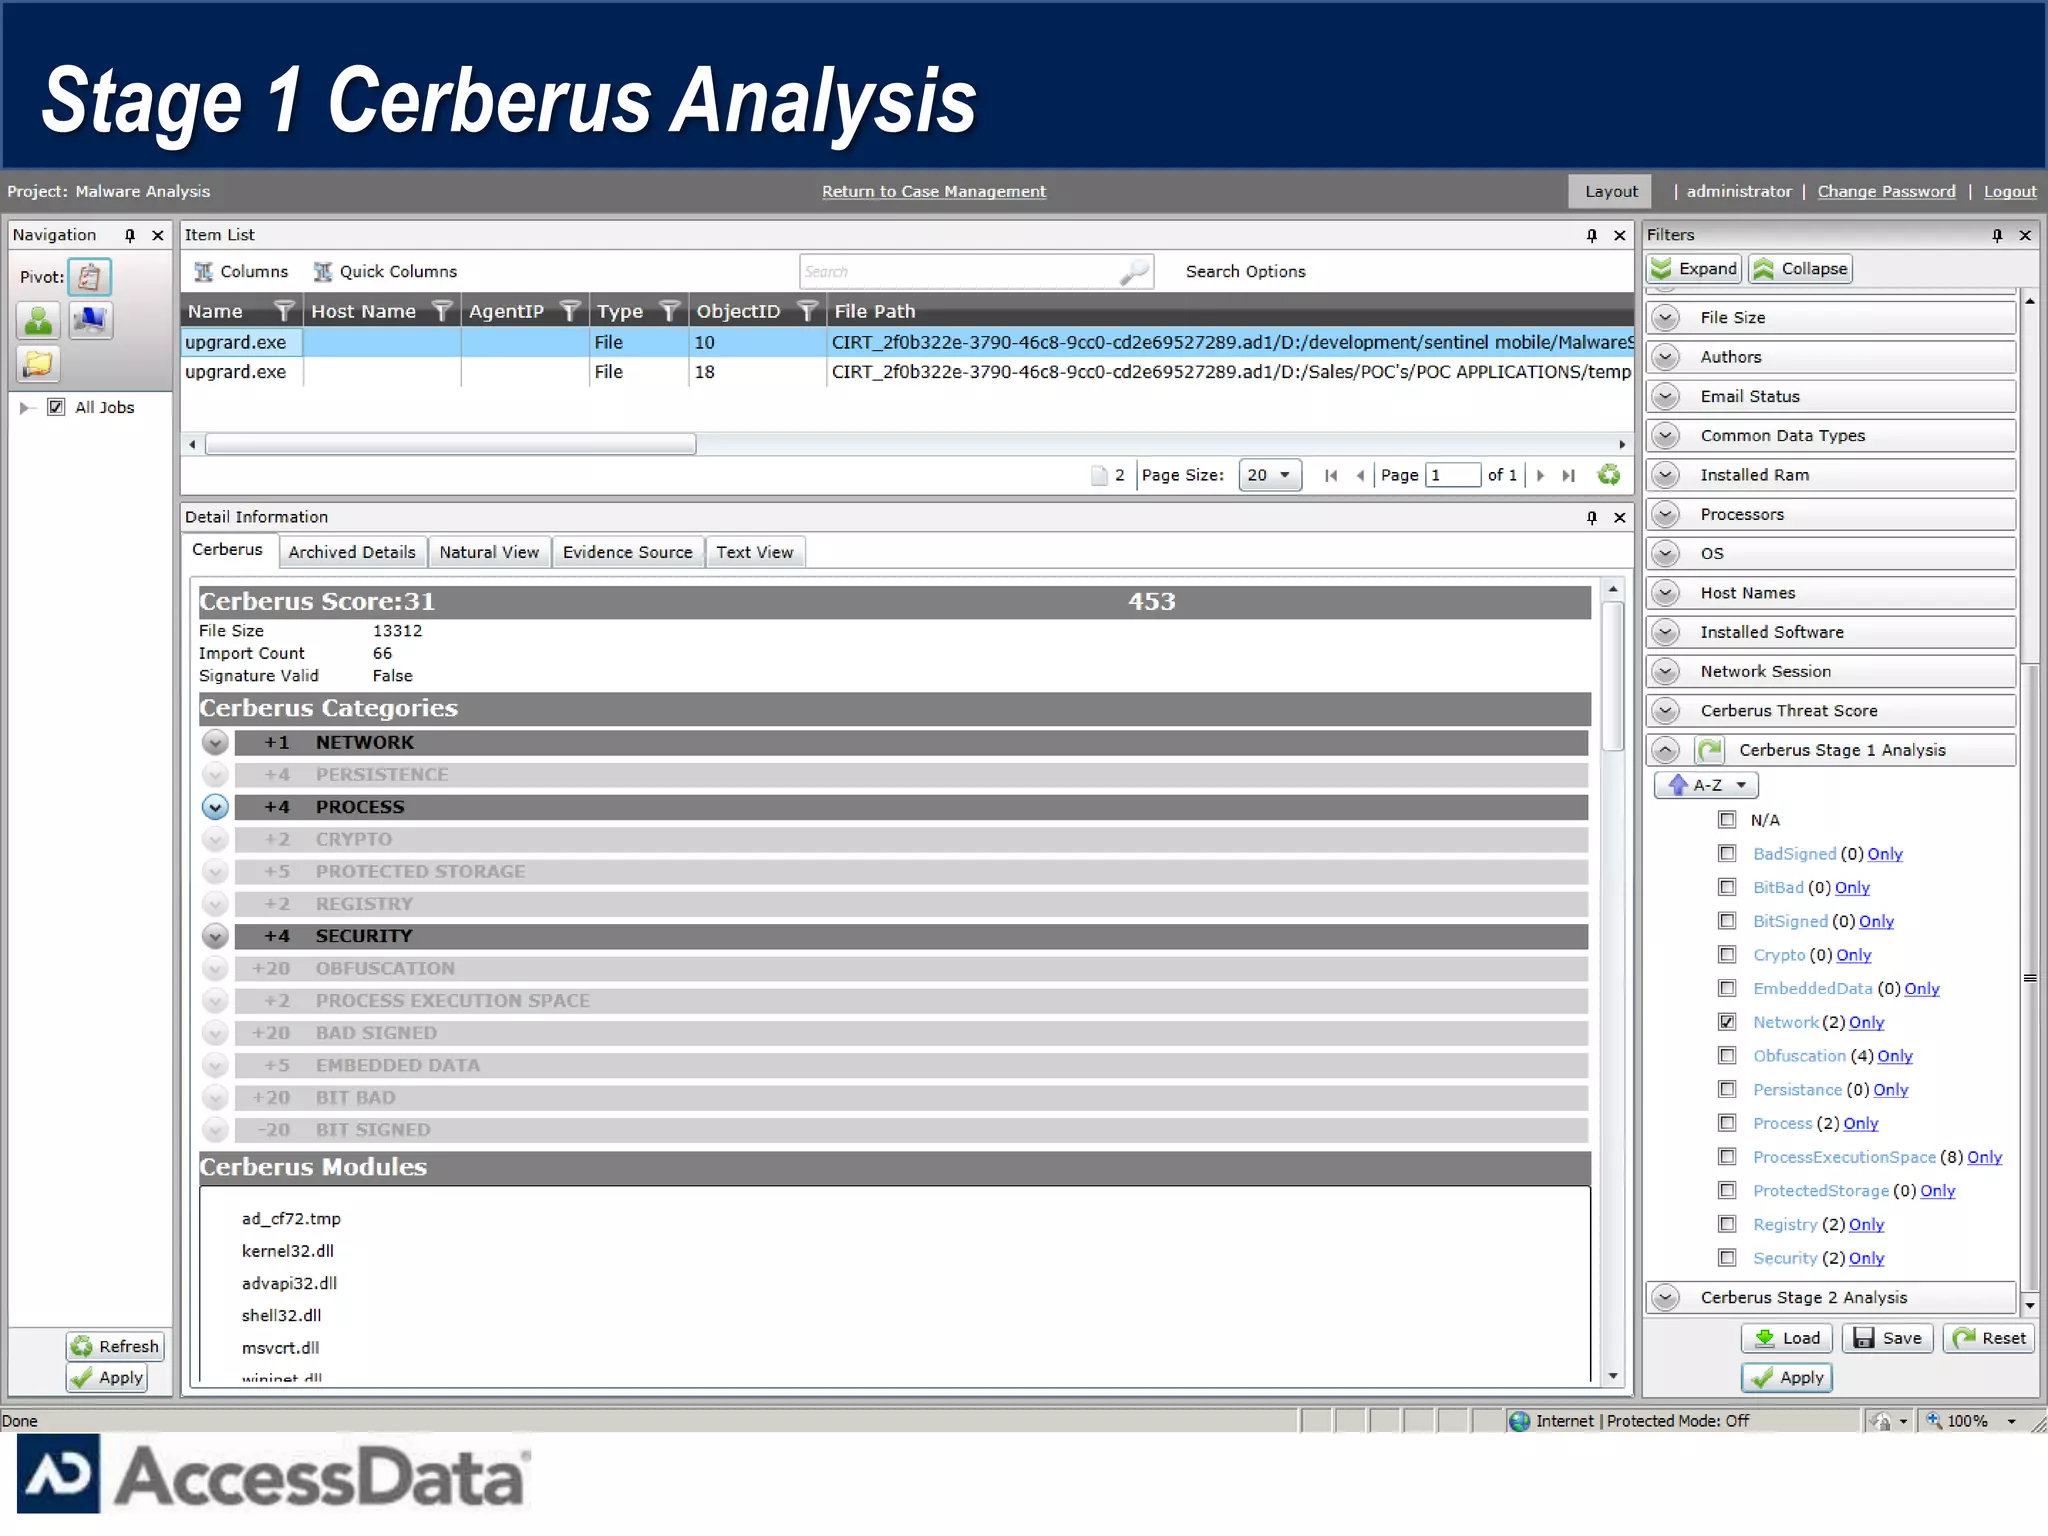Go to last page of item list
This screenshot has height=1536, width=2048.
click(1569, 475)
